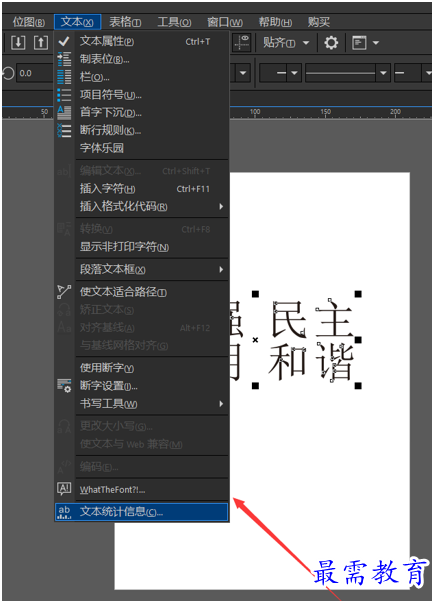The width and height of the screenshot is (435, 604).
Task: Choose 项目符号 bullets menu entry
Action: 142,94
